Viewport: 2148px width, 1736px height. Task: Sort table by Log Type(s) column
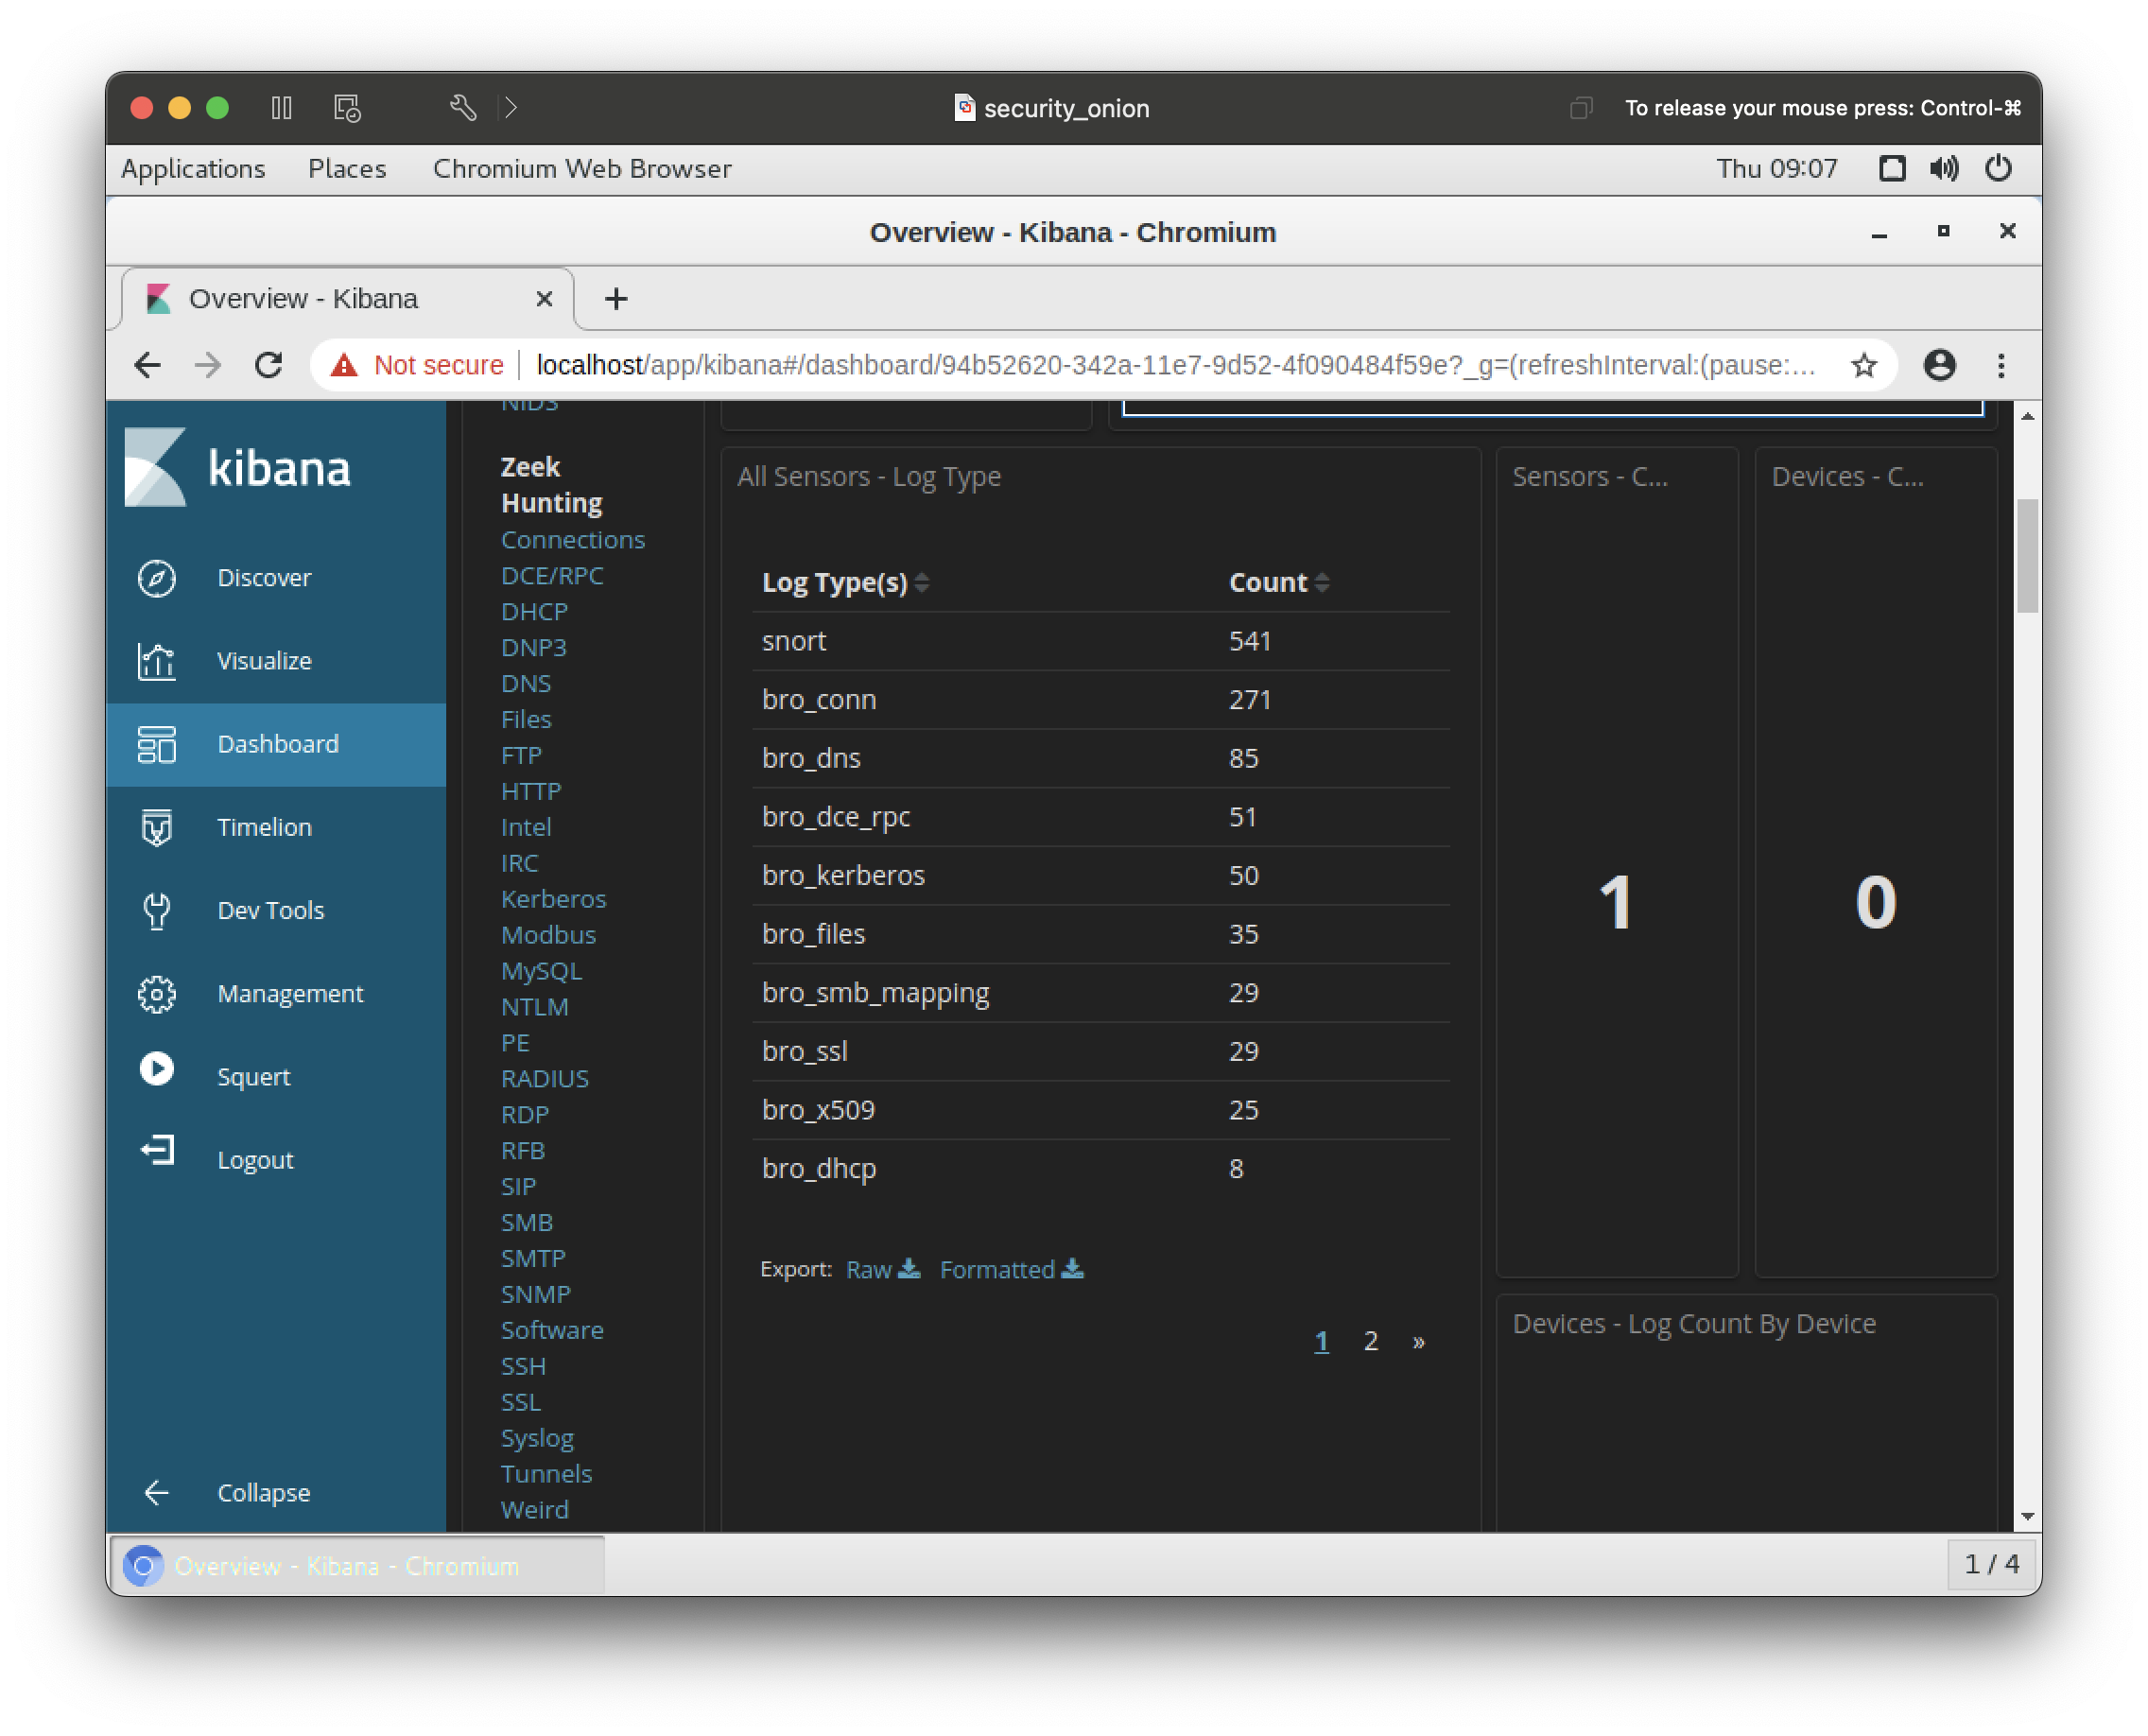845,582
